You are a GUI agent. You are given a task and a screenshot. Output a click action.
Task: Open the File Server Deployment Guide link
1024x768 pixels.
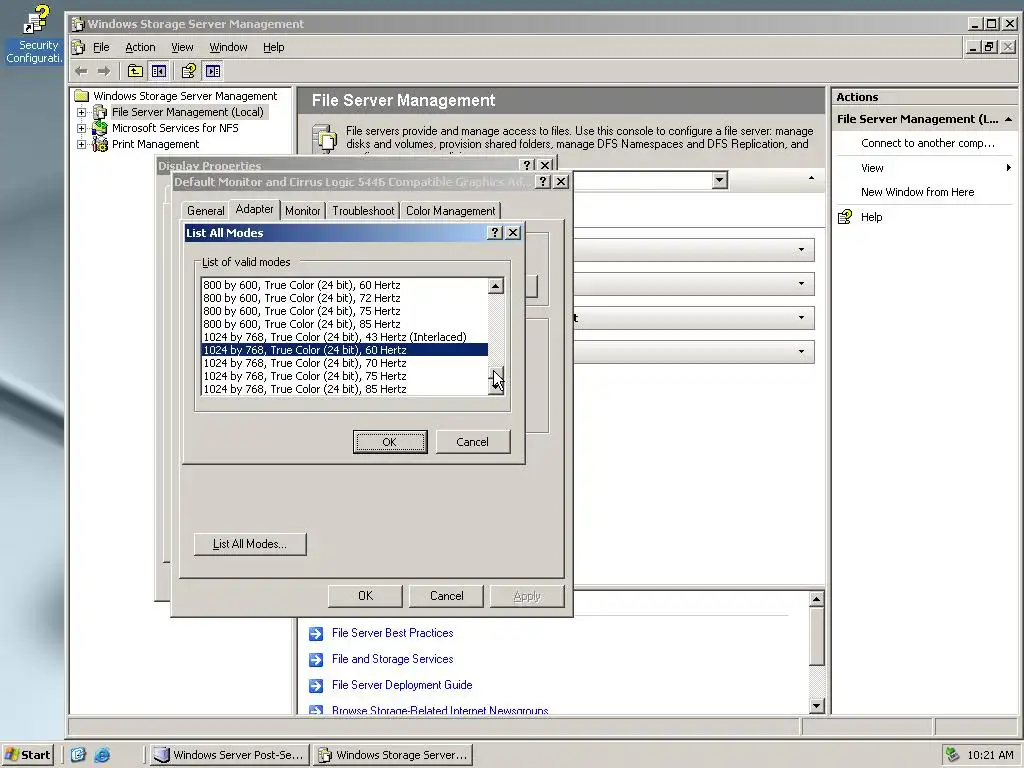pyautogui.click(x=402, y=685)
